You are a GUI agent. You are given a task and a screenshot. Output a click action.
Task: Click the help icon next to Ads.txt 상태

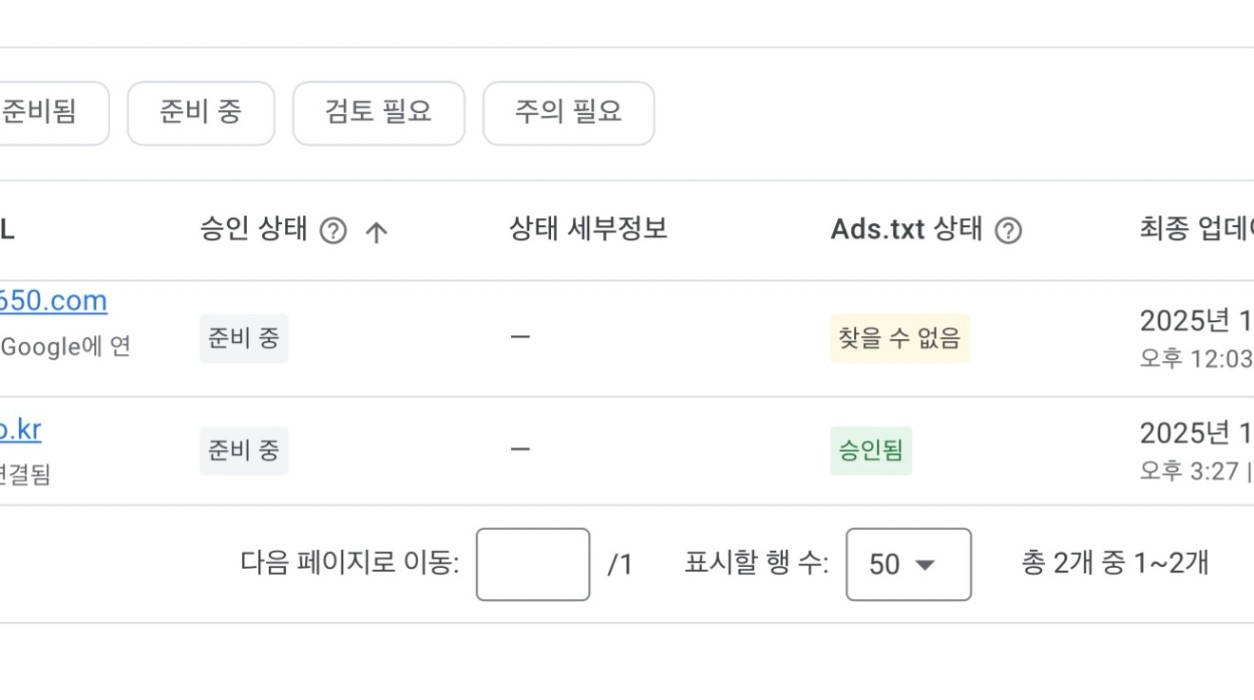1009,231
